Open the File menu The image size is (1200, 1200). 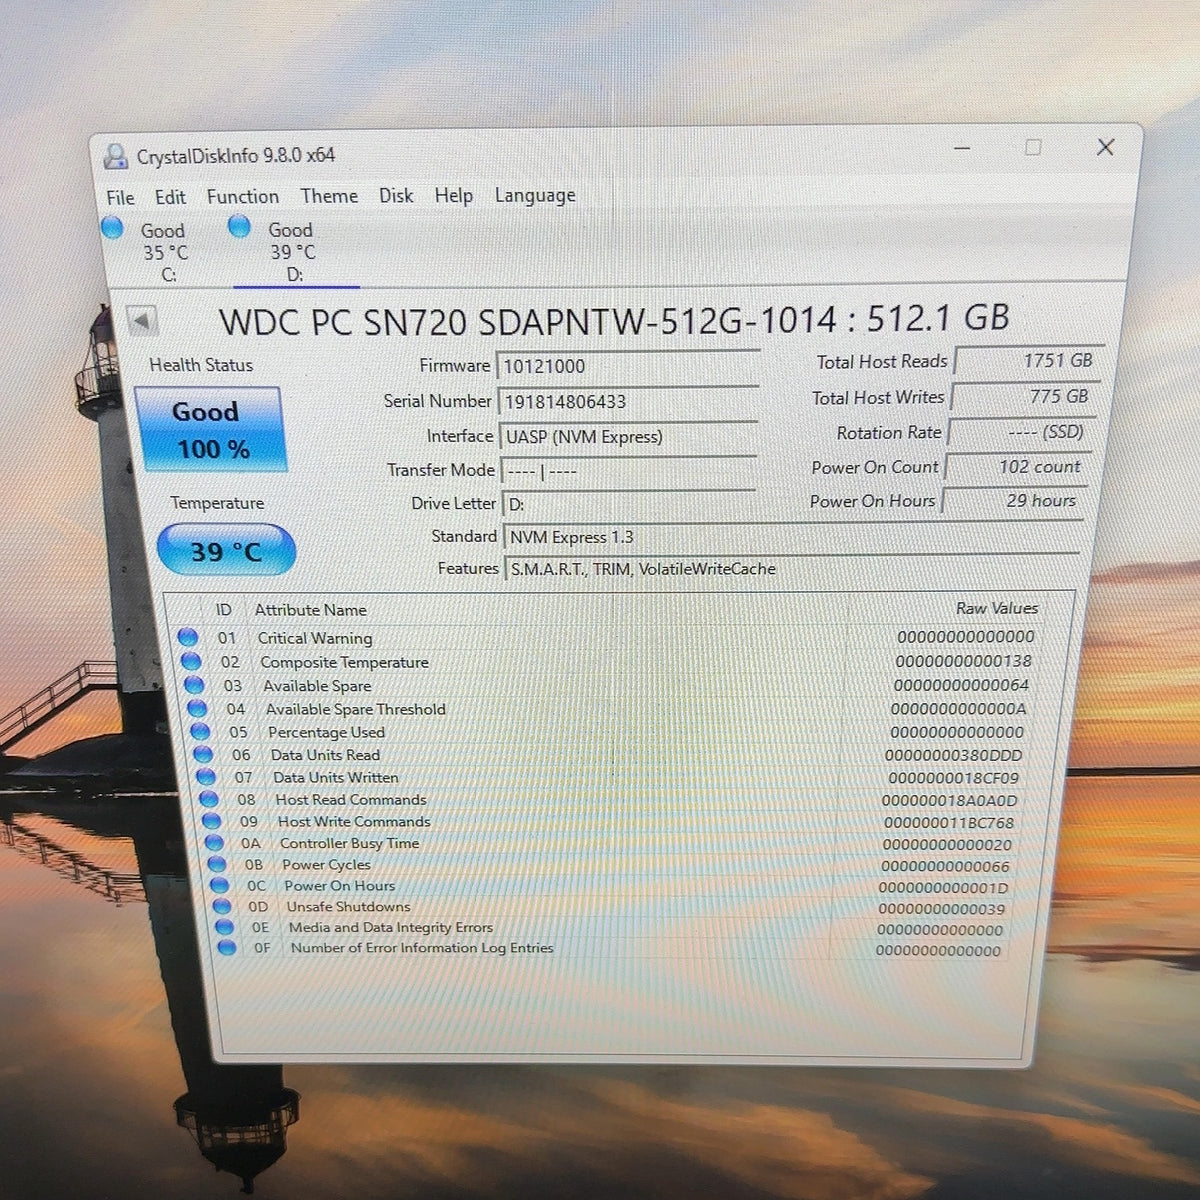click(x=120, y=198)
